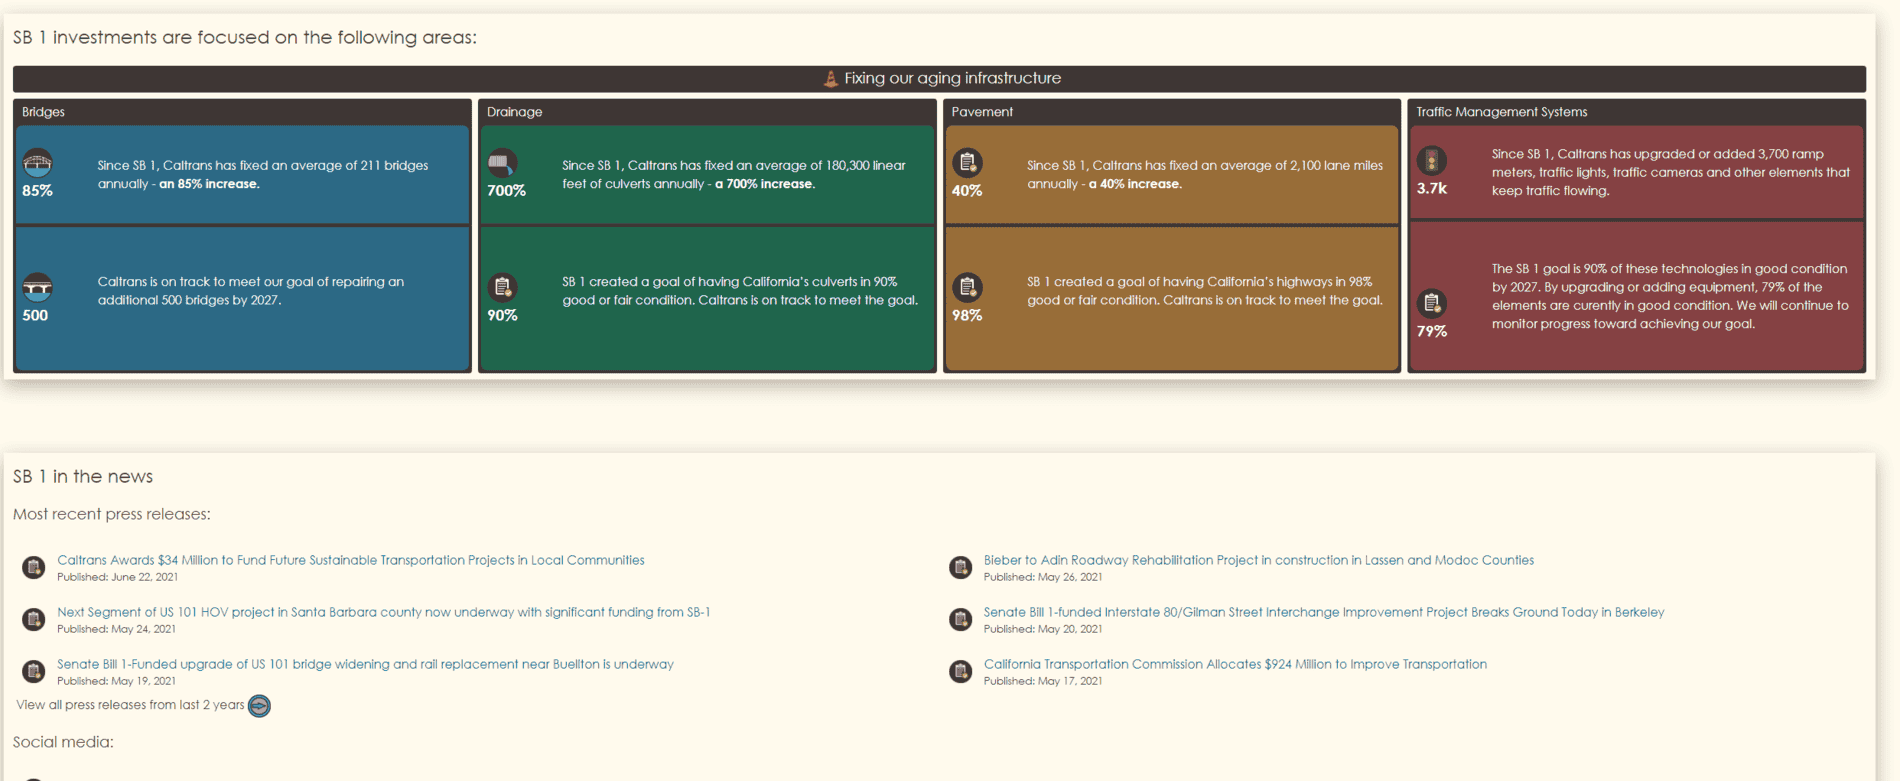Image resolution: width=1900 pixels, height=781 pixels.
Task: Click the Published May 19, 2021 date
Action: (x=116, y=681)
